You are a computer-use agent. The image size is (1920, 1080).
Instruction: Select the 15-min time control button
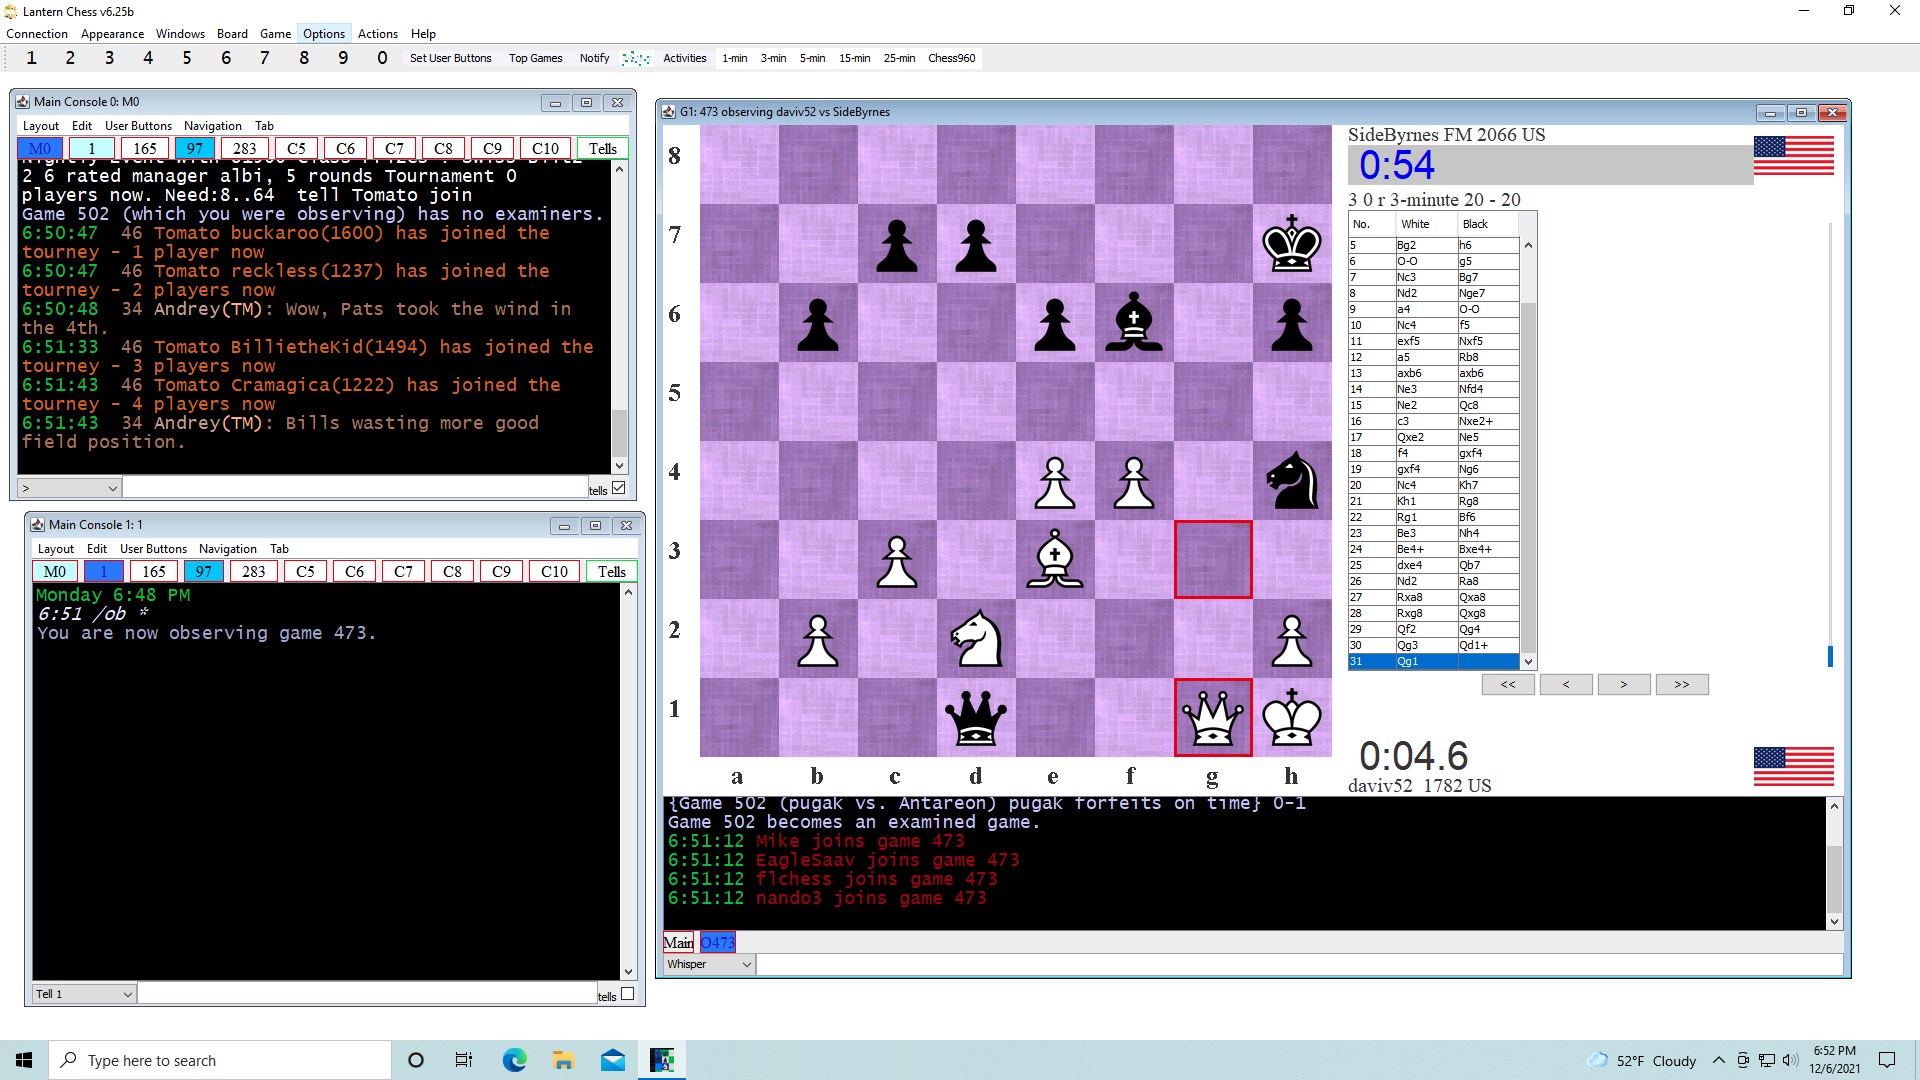853,58
